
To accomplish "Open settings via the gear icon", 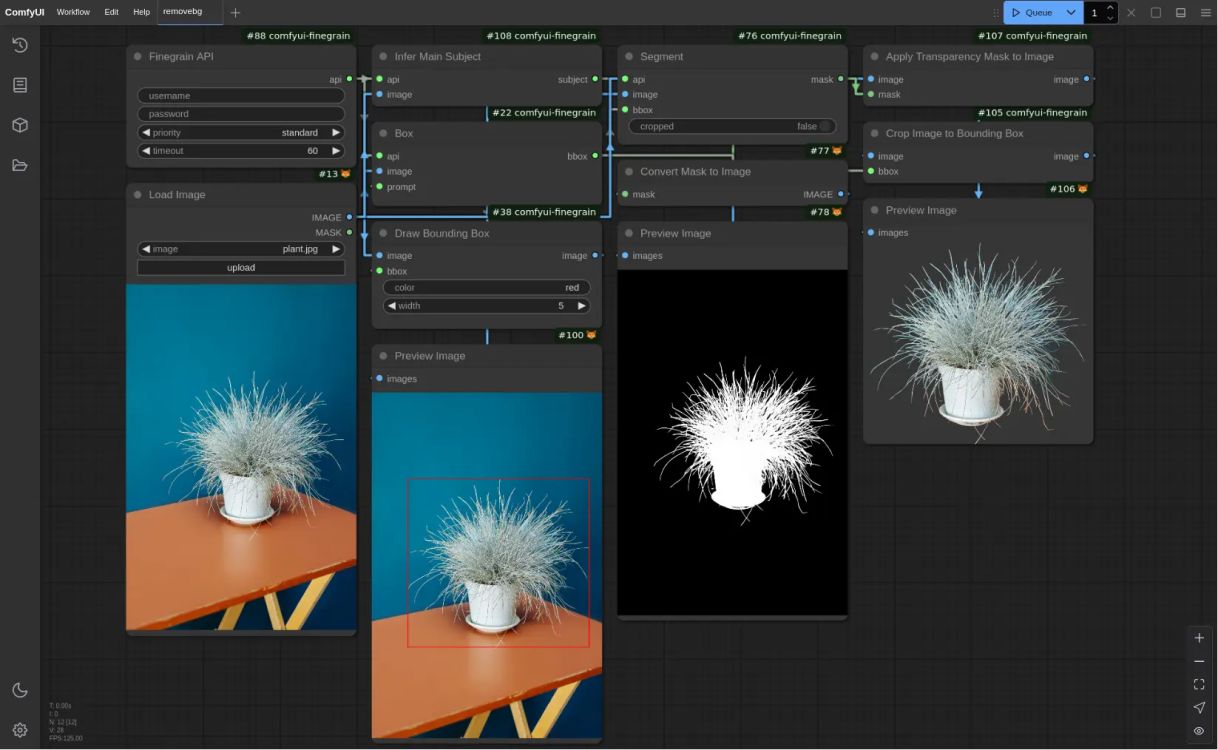I will [20, 730].
